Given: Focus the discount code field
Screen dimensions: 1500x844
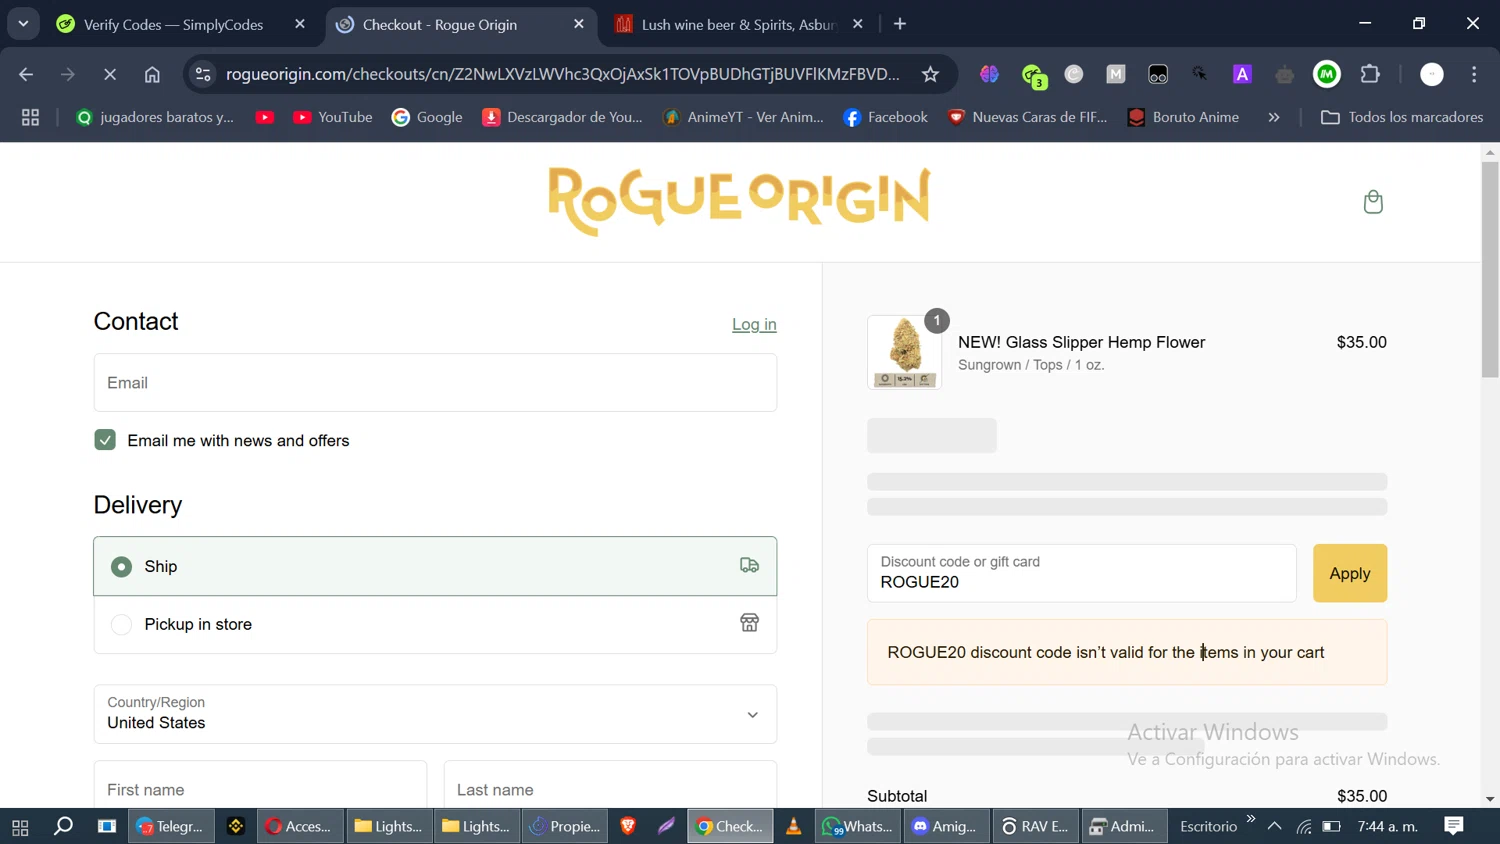Looking at the screenshot, I should 1081,573.
